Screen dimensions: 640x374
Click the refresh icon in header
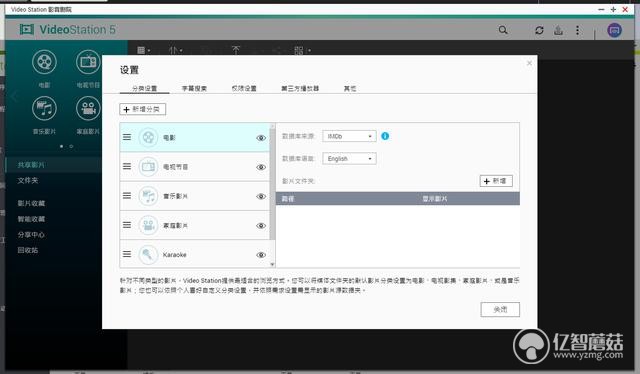pos(539,30)
